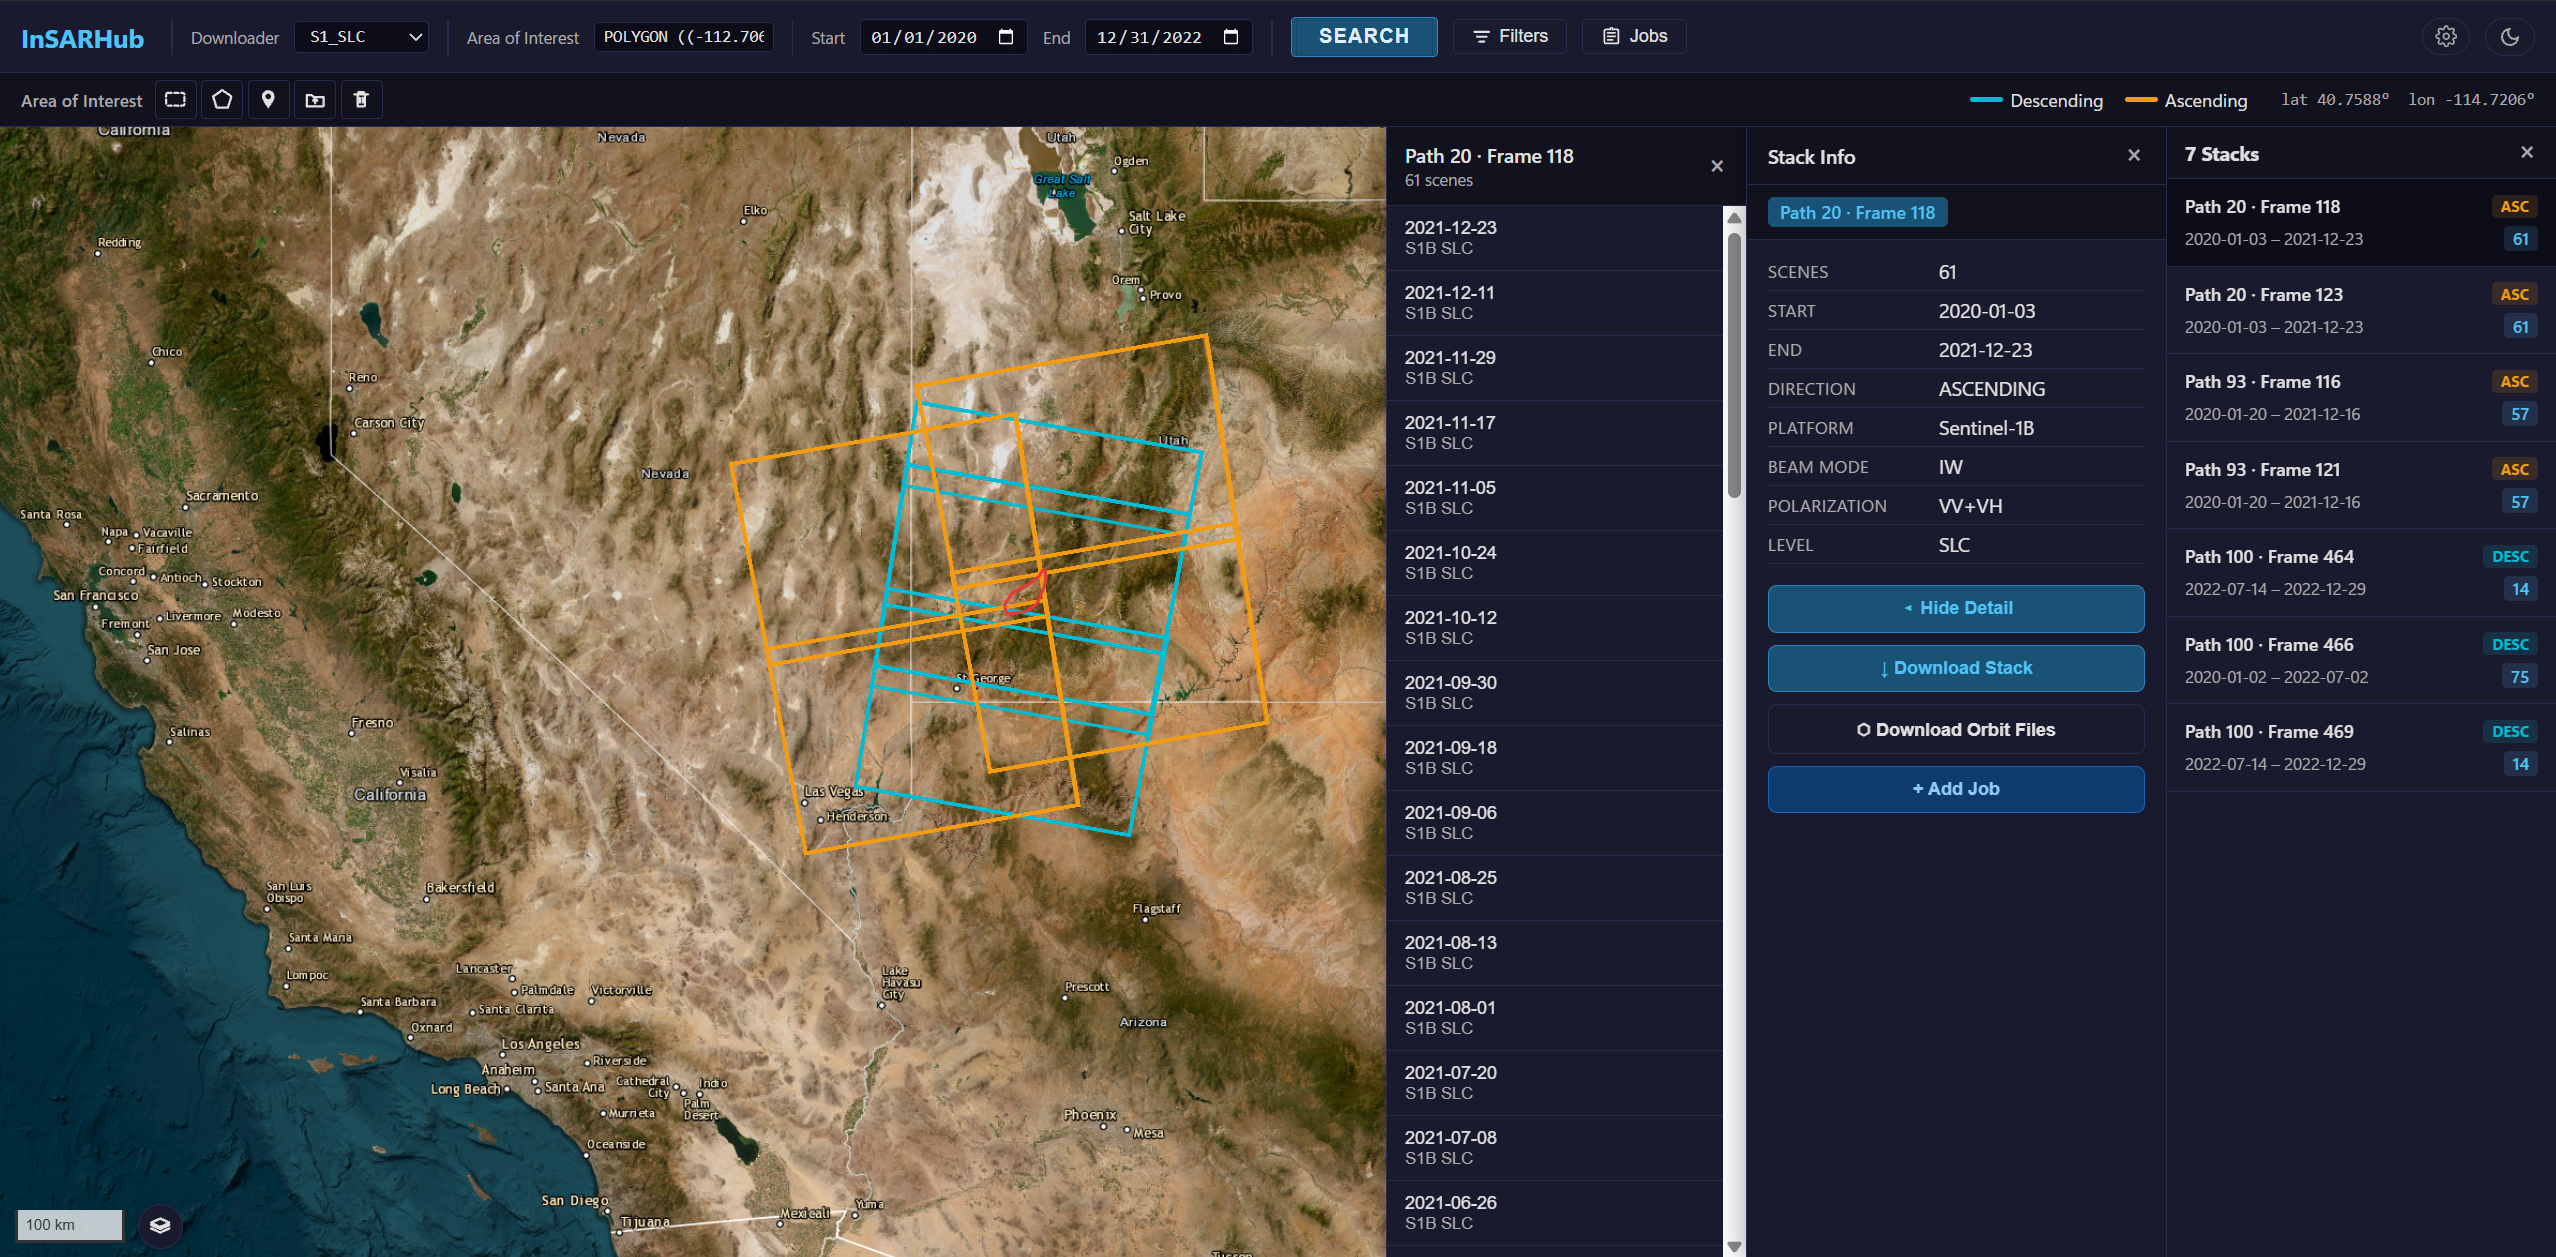Toggle dark mode moon icon
The height and width of the screenshot is (1257, 2556).
click(x=2509, y=37)
